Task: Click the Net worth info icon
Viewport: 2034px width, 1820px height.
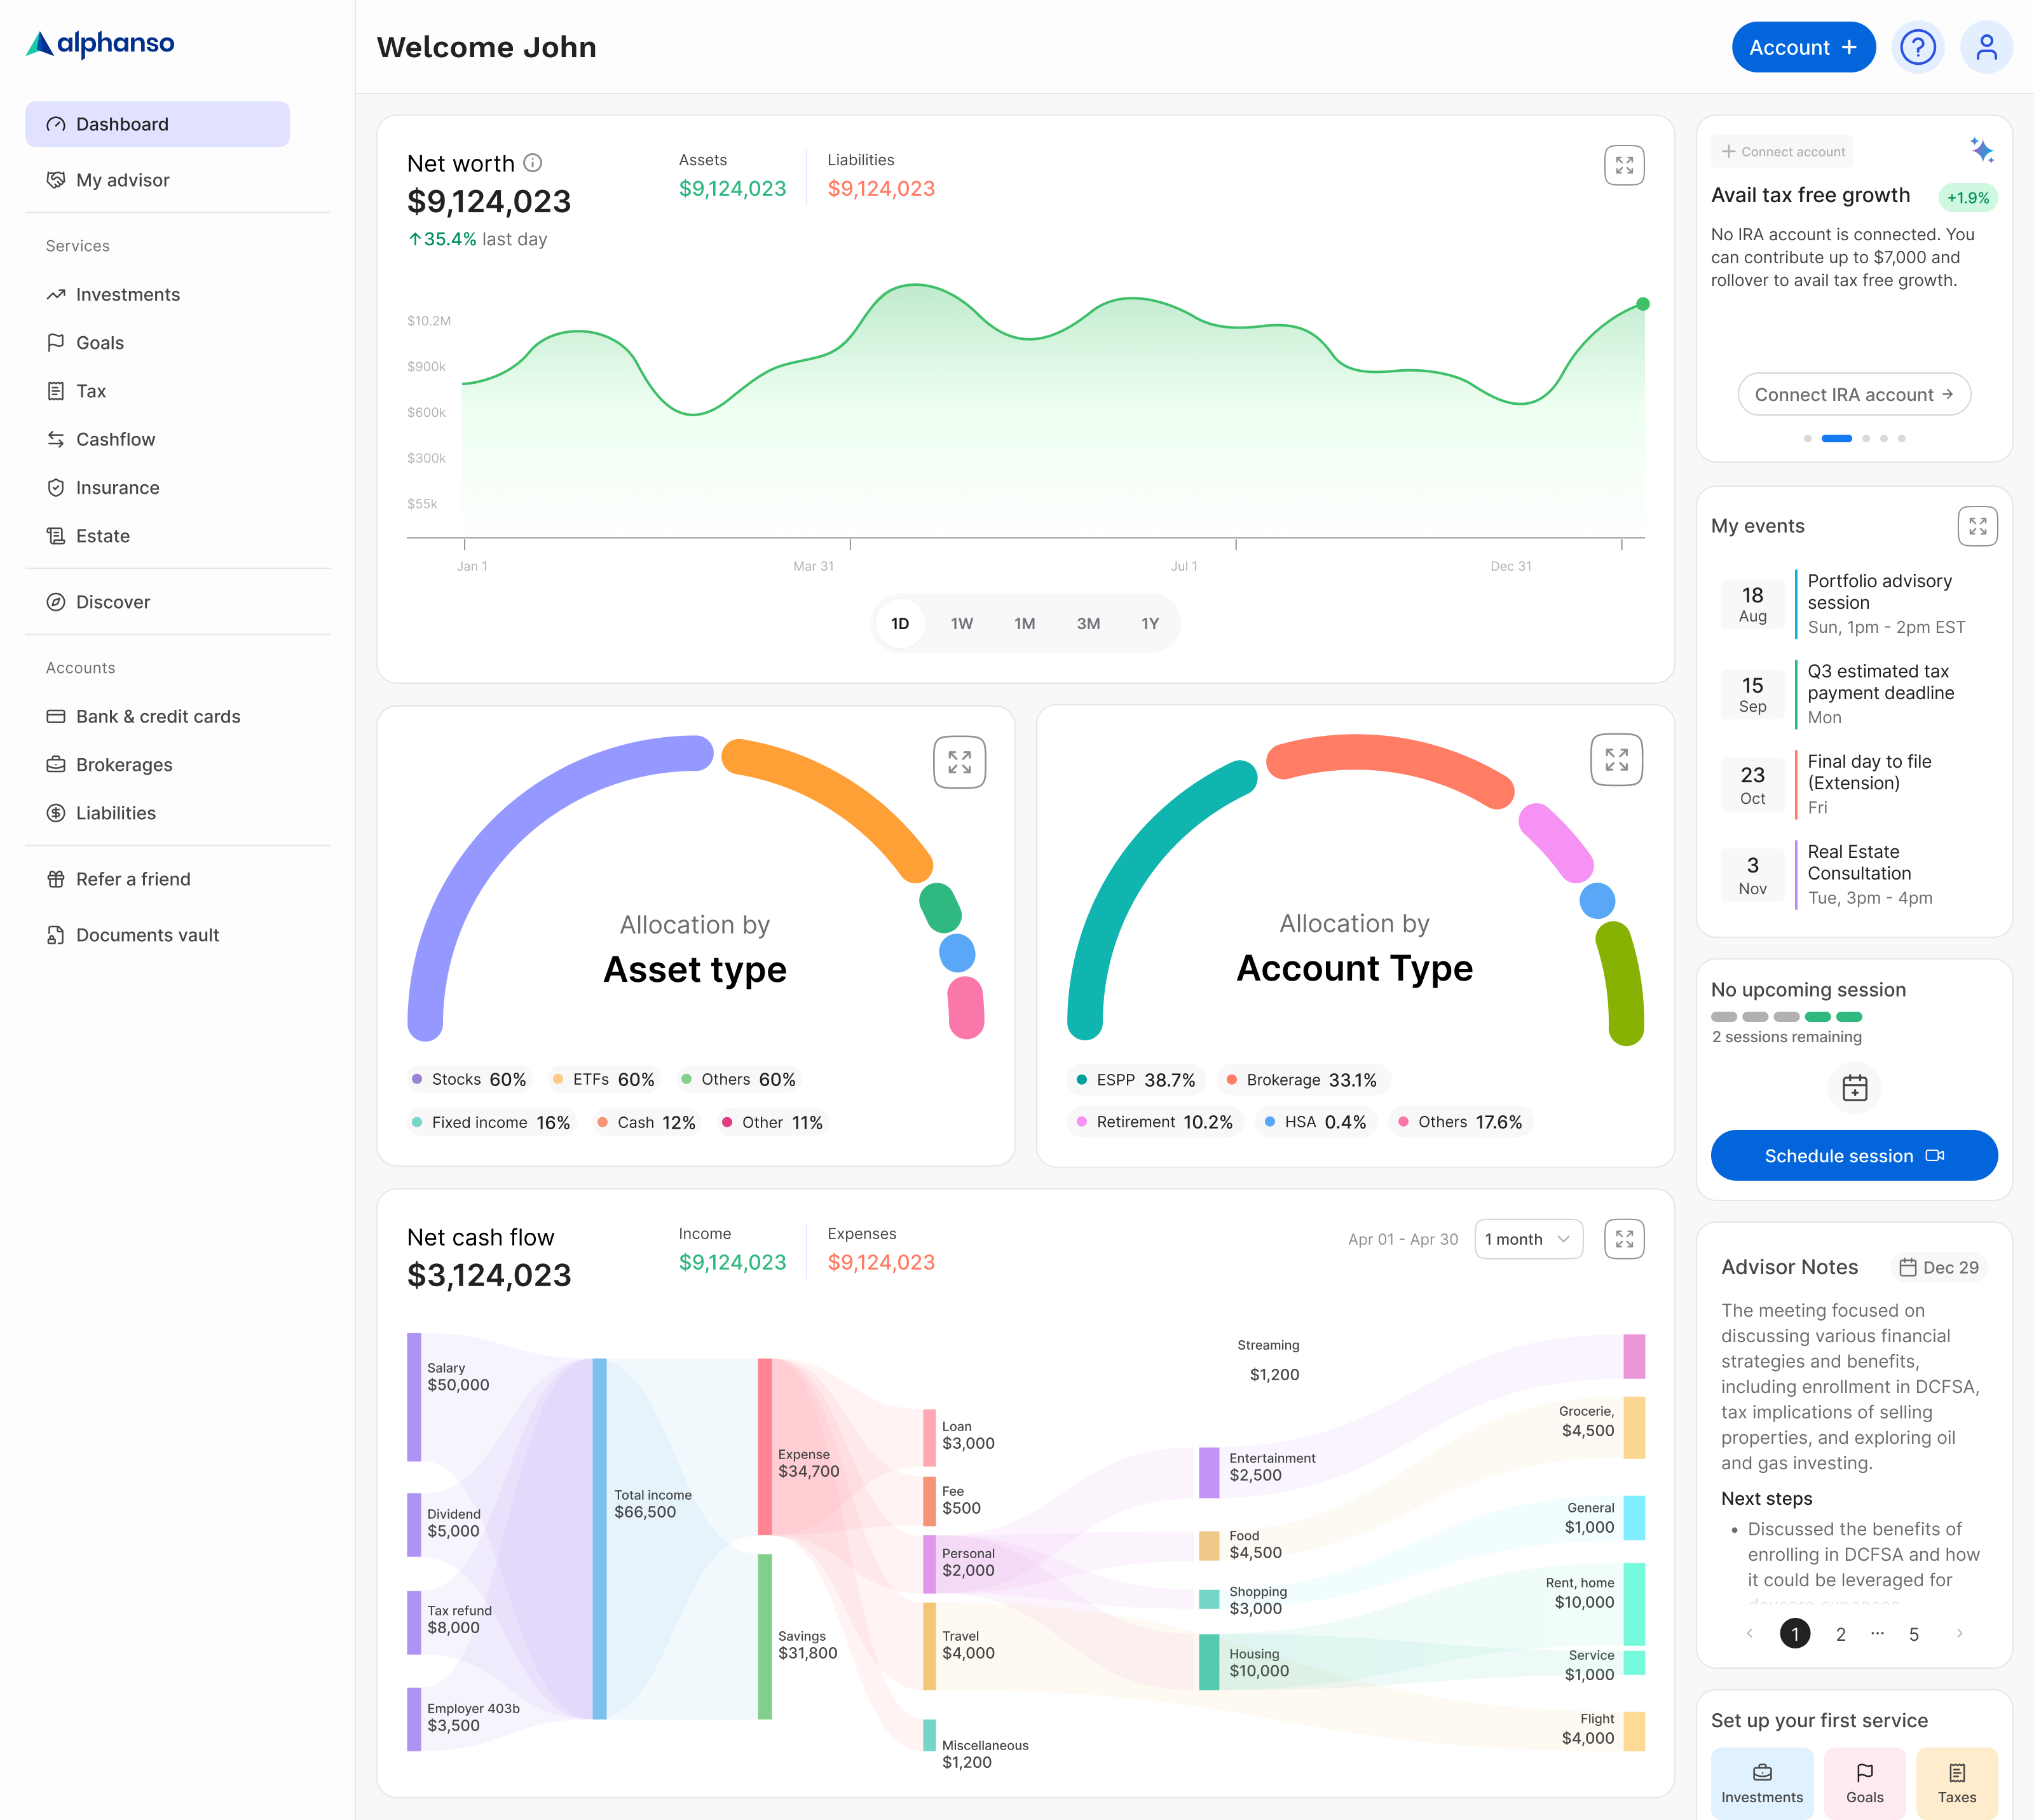Action: (x=533, y=163)
